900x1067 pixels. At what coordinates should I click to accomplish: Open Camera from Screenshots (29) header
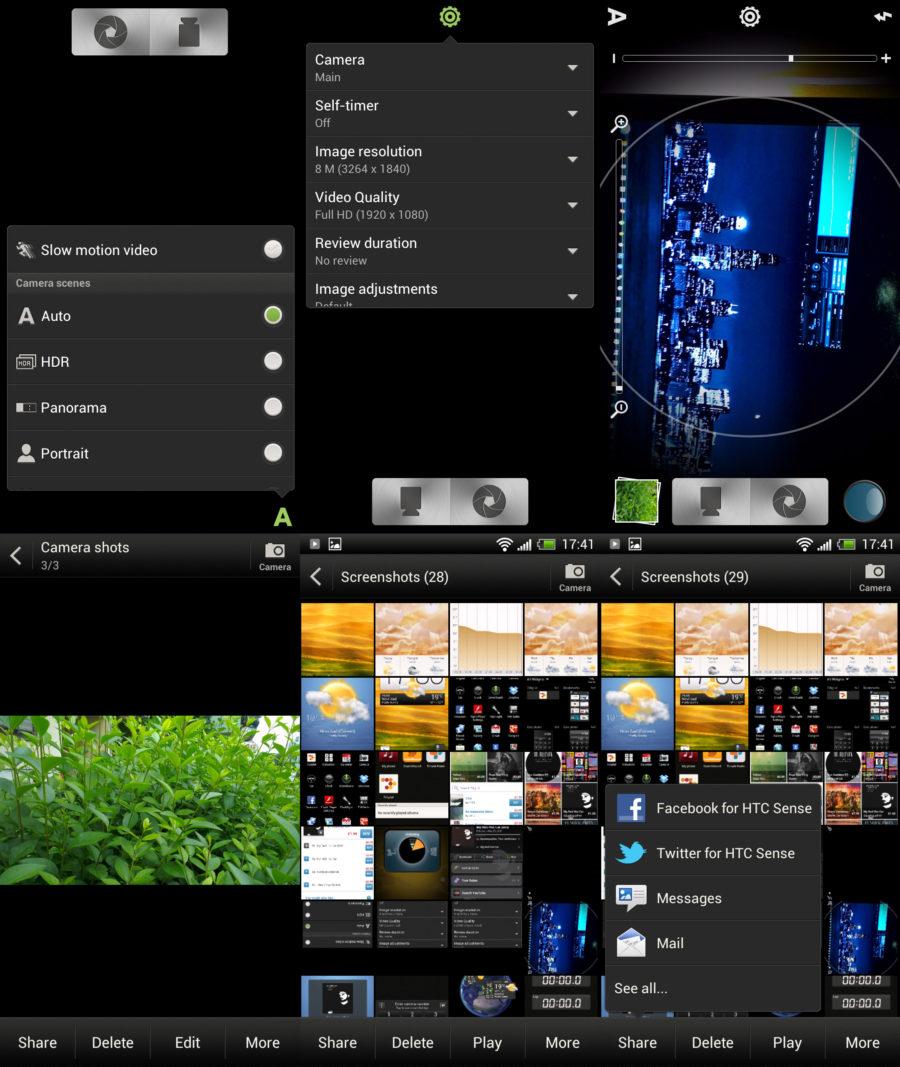(875, 577)
